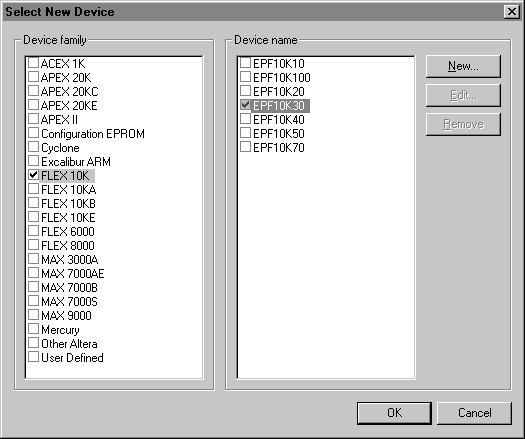Check the FLEX 10KA checkbox

point(33,189)
